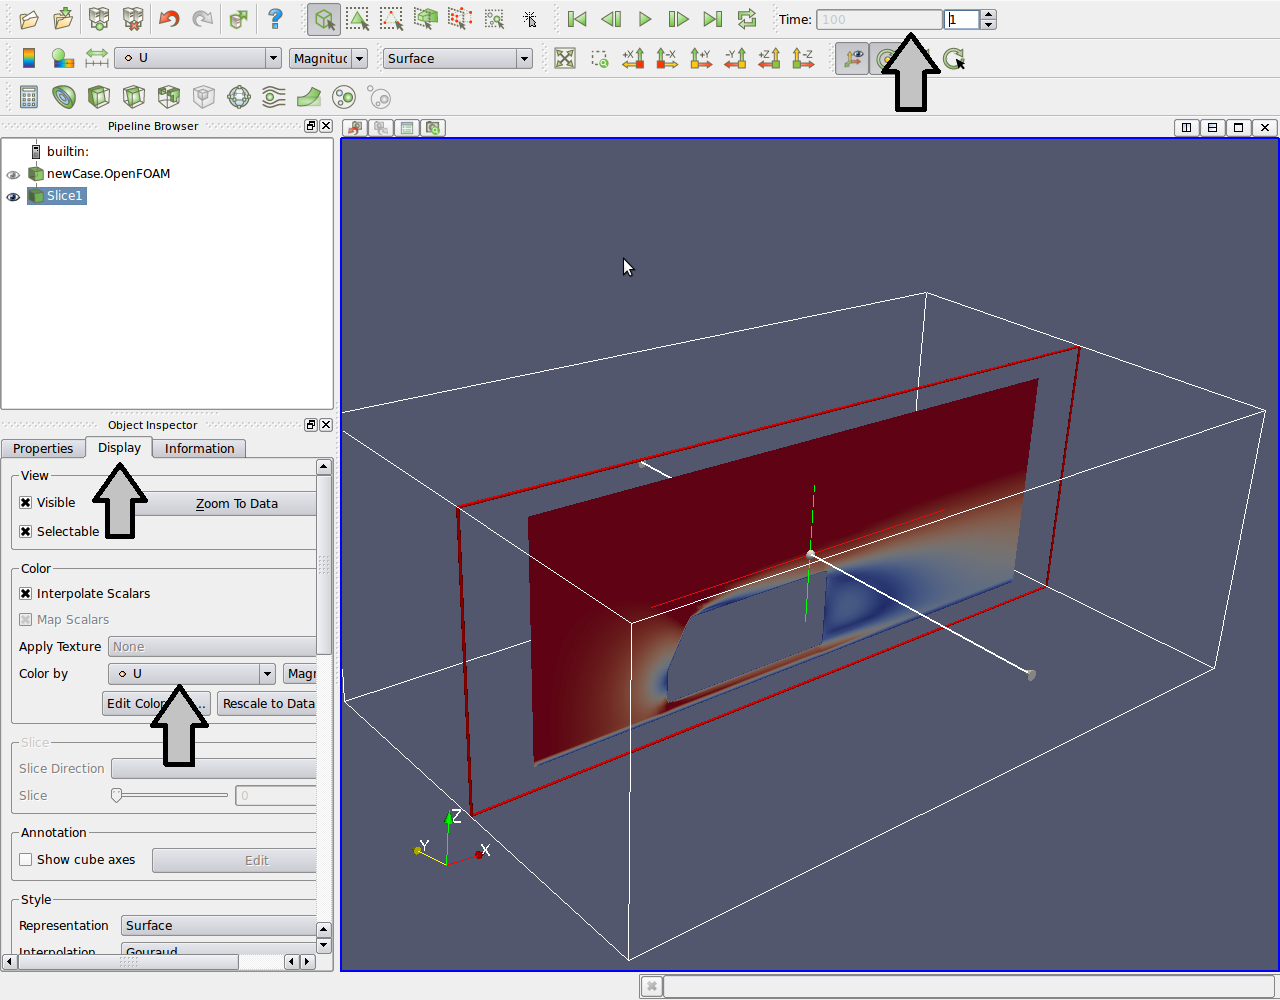Switch to the Information tab
Viewport: 1280px width, 1000px height.
click(199, 449)
